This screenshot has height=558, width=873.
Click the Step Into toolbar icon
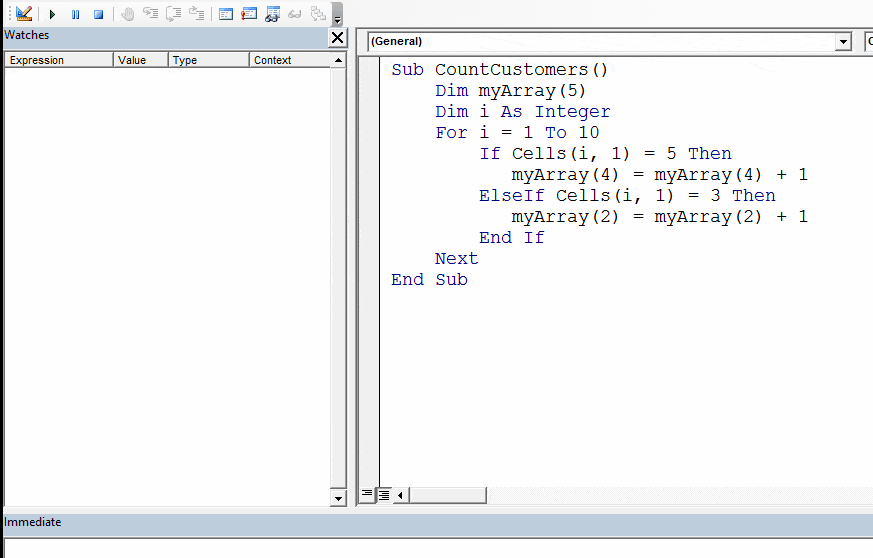tap(150, 13)
